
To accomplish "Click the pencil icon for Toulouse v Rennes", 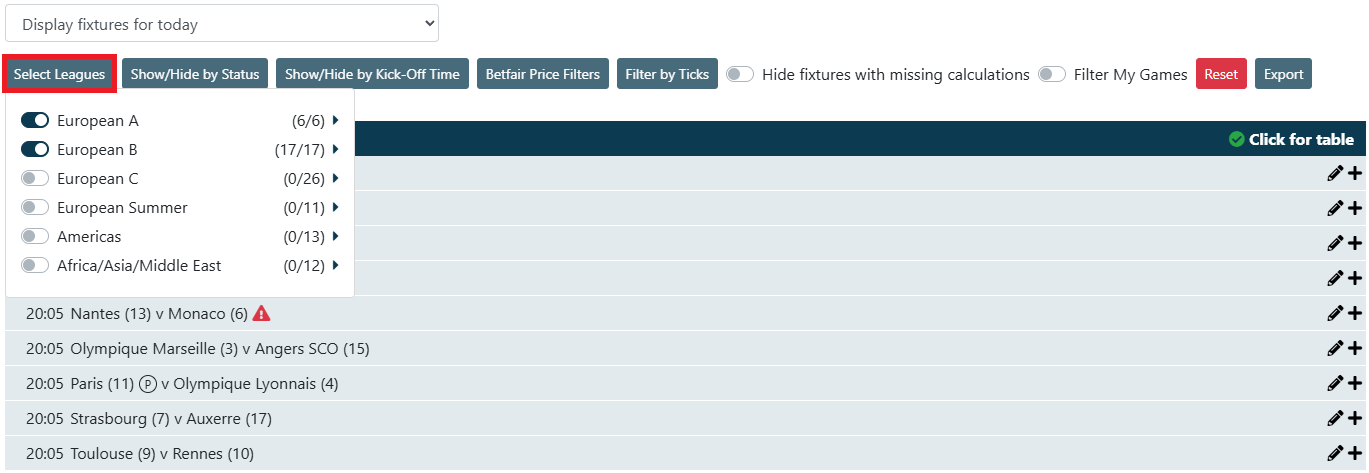I will click(x=1335, y=453).
